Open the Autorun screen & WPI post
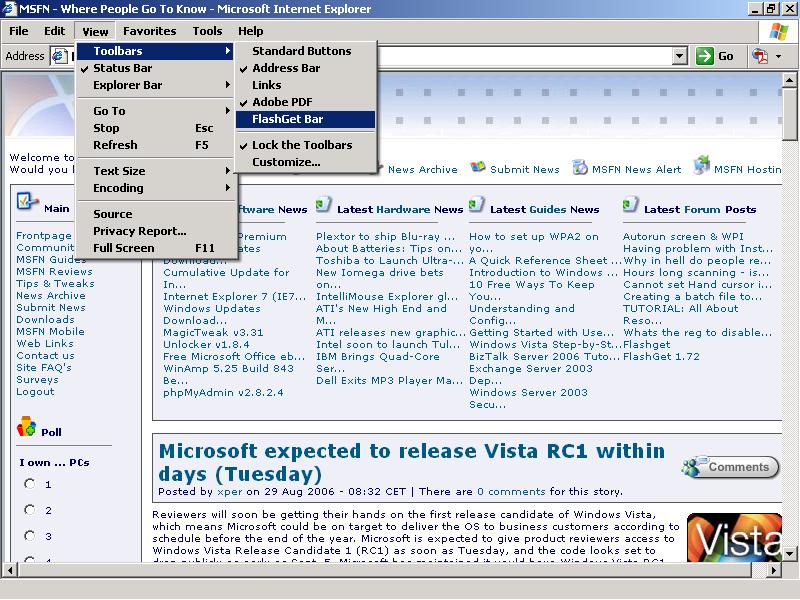This screenshot has width=800, height=600. (683, 237)
